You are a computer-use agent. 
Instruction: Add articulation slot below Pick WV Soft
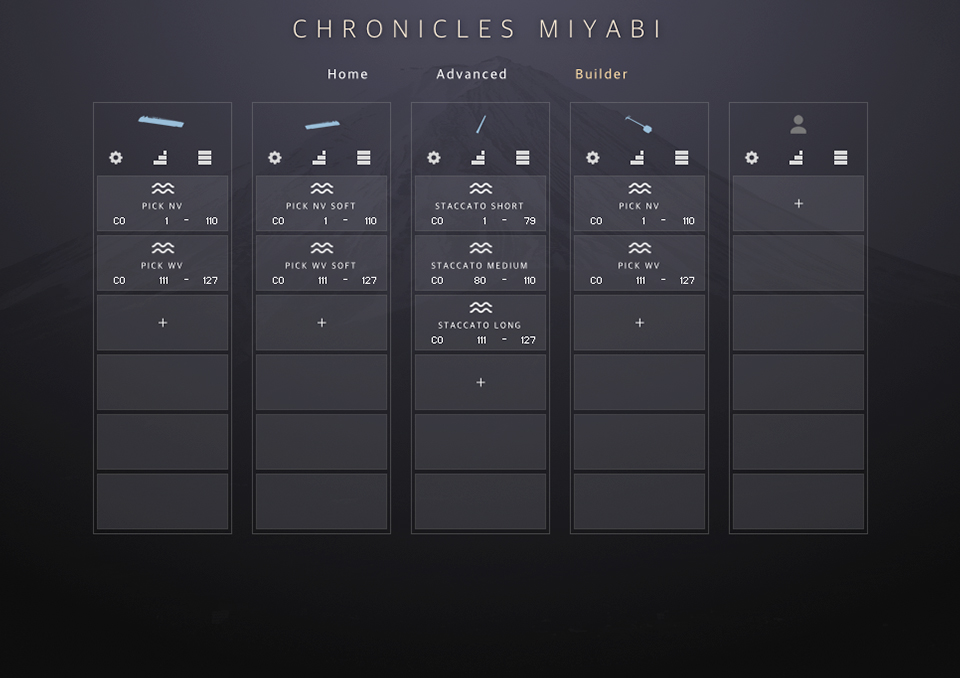322,322
